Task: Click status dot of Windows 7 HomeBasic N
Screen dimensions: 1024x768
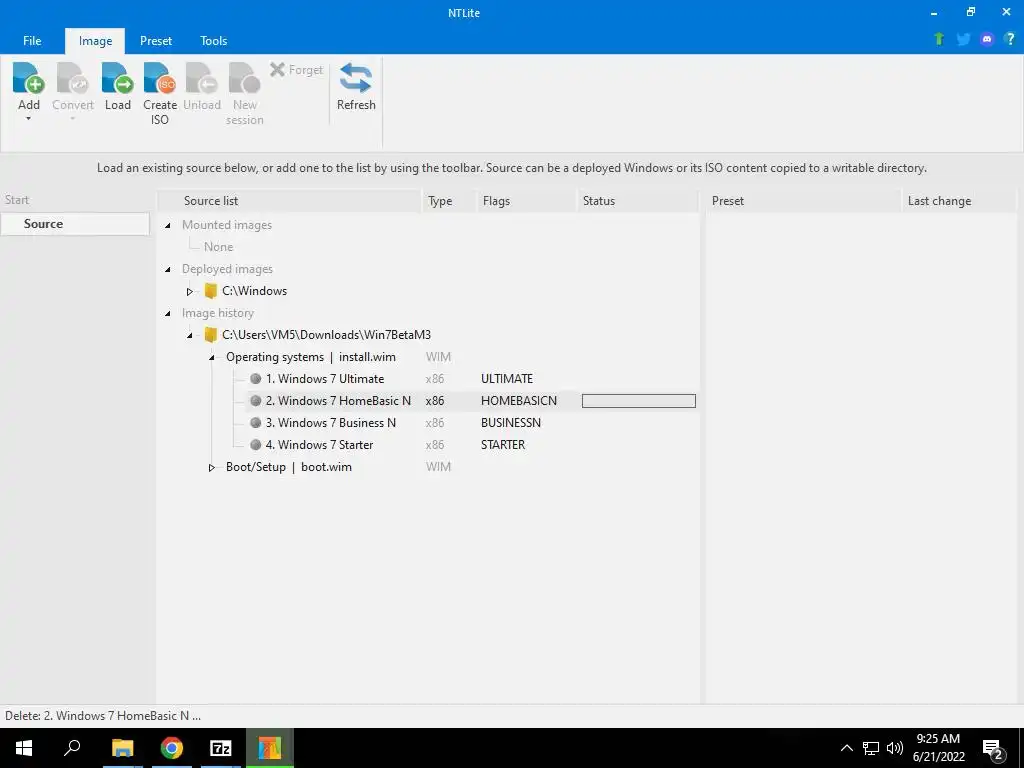Action: pos(255,401)
